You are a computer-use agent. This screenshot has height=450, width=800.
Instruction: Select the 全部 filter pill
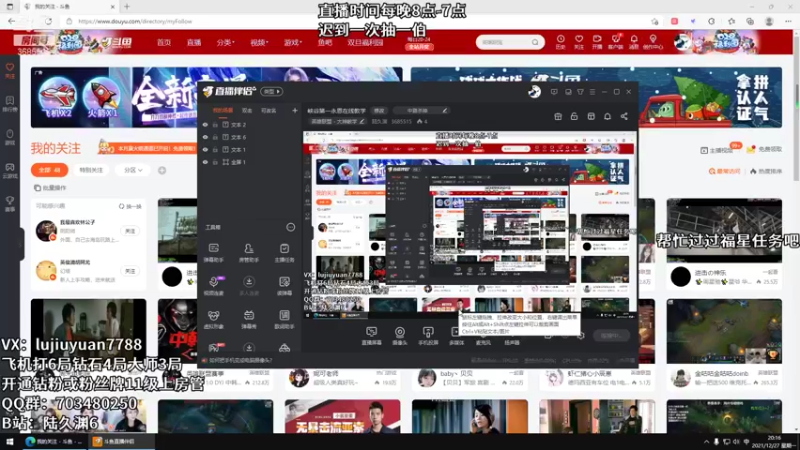pyautogui.click(x=49, y=170)
